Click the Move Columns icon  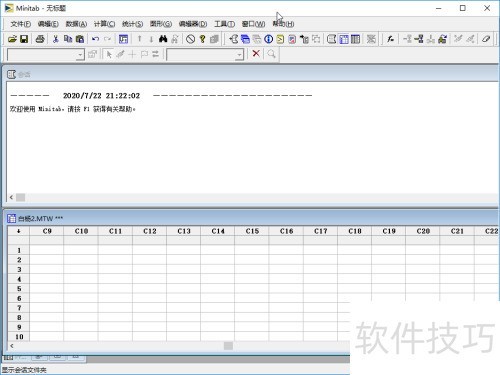click(442, 39)
